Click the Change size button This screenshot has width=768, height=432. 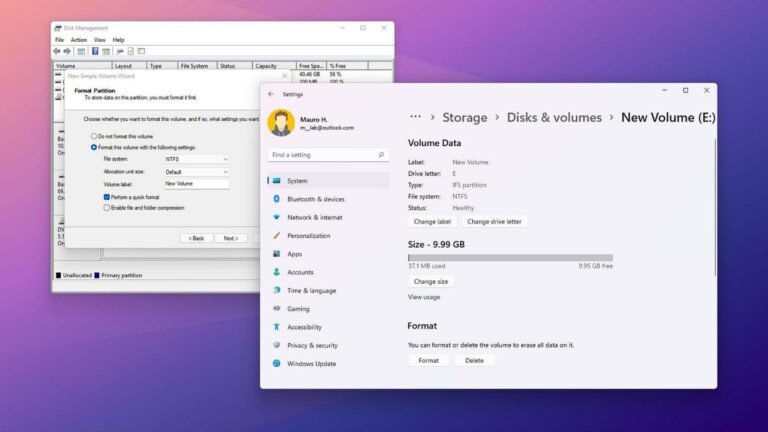(431, 281)
